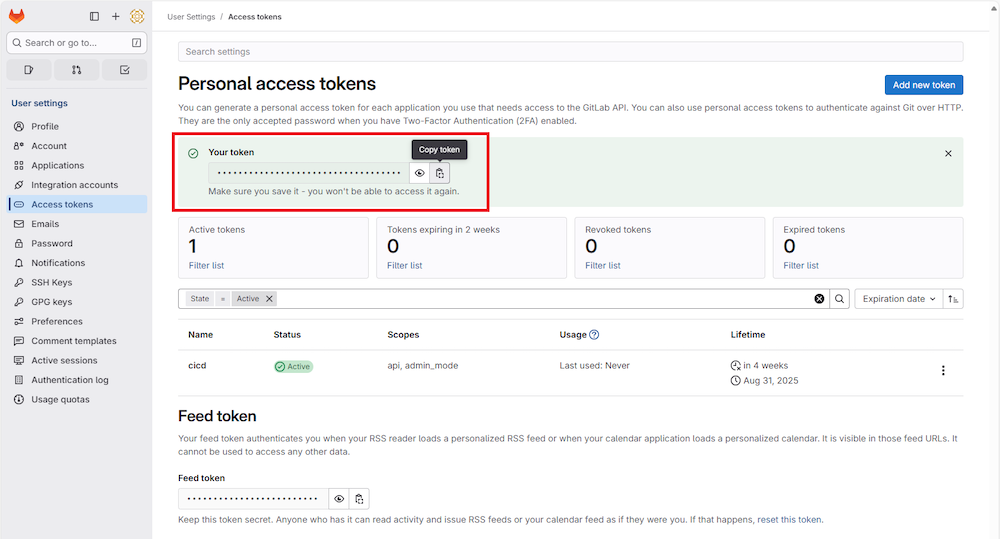Copy the feed token
The height and width of the screenshot is (539, 1000).
click(359, 499)
